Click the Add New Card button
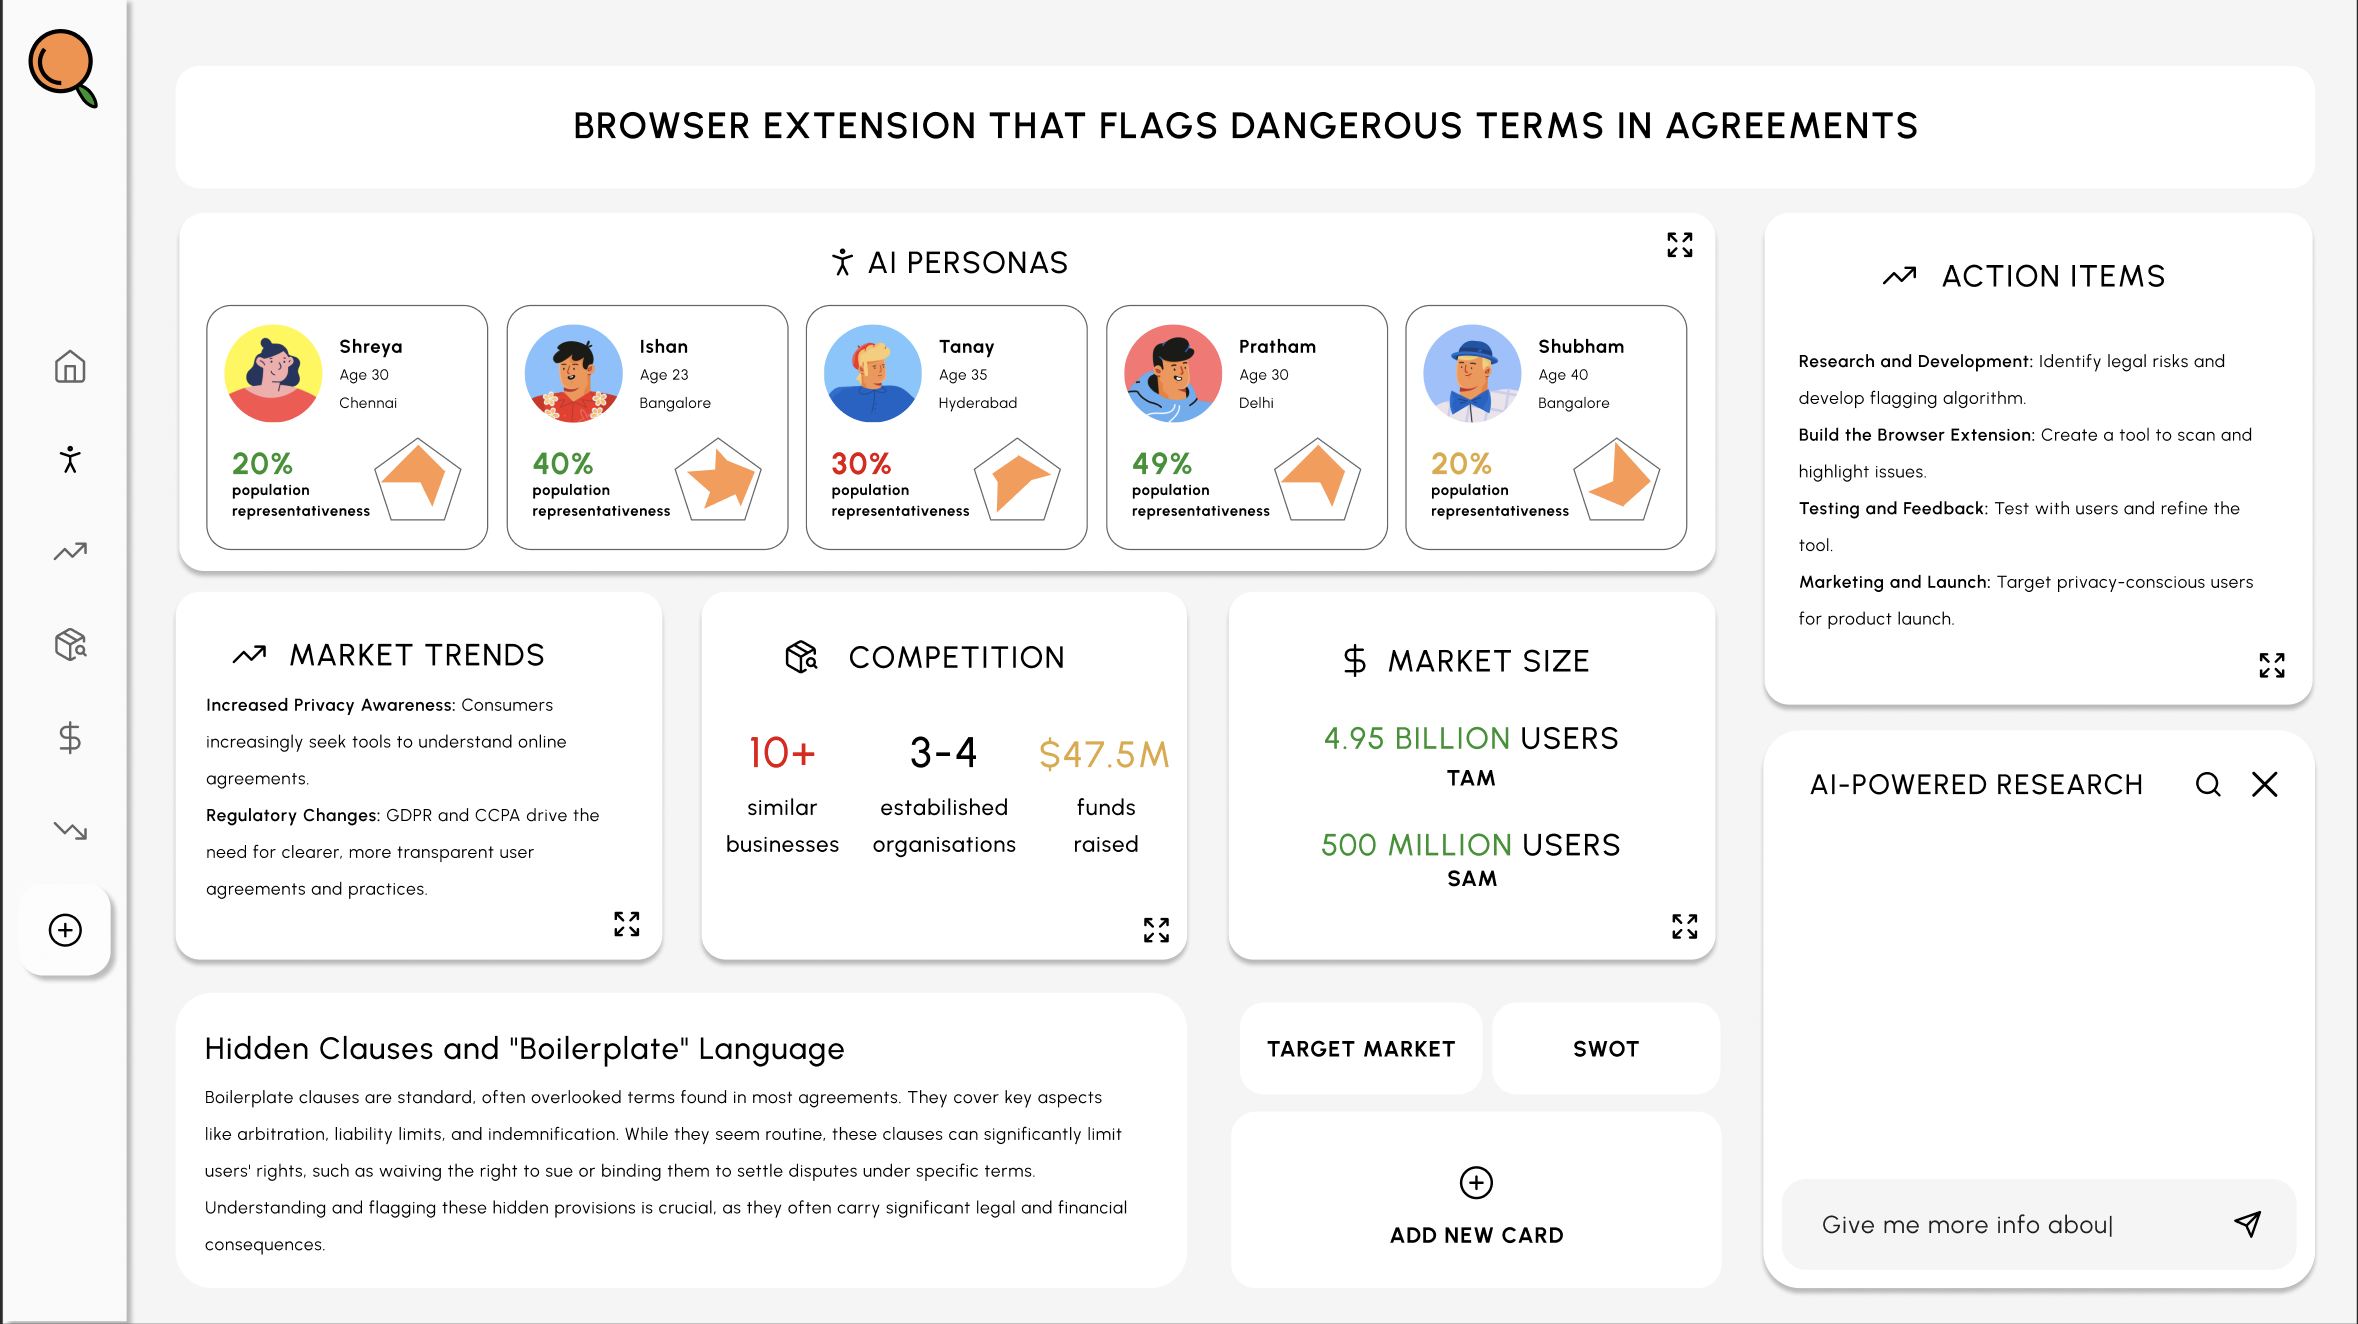Screen dimensions: 2358x1324 coord(1476,1203)
